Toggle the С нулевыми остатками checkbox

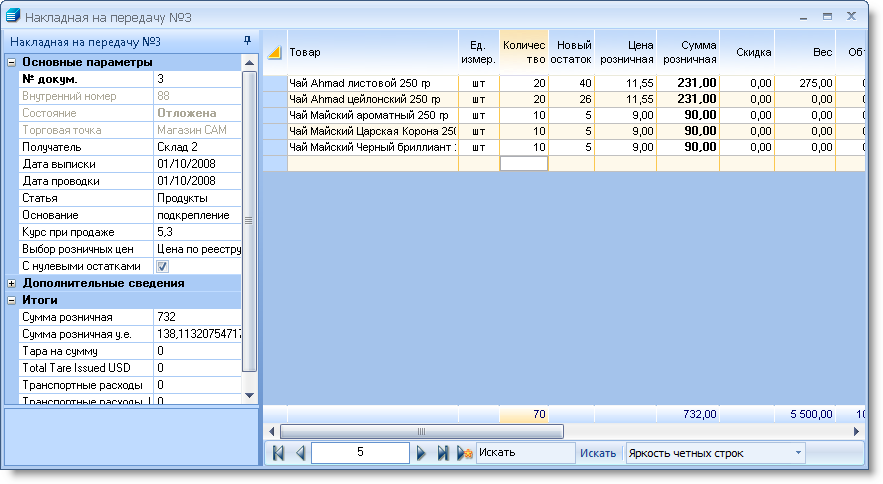[x=162, y=267]
